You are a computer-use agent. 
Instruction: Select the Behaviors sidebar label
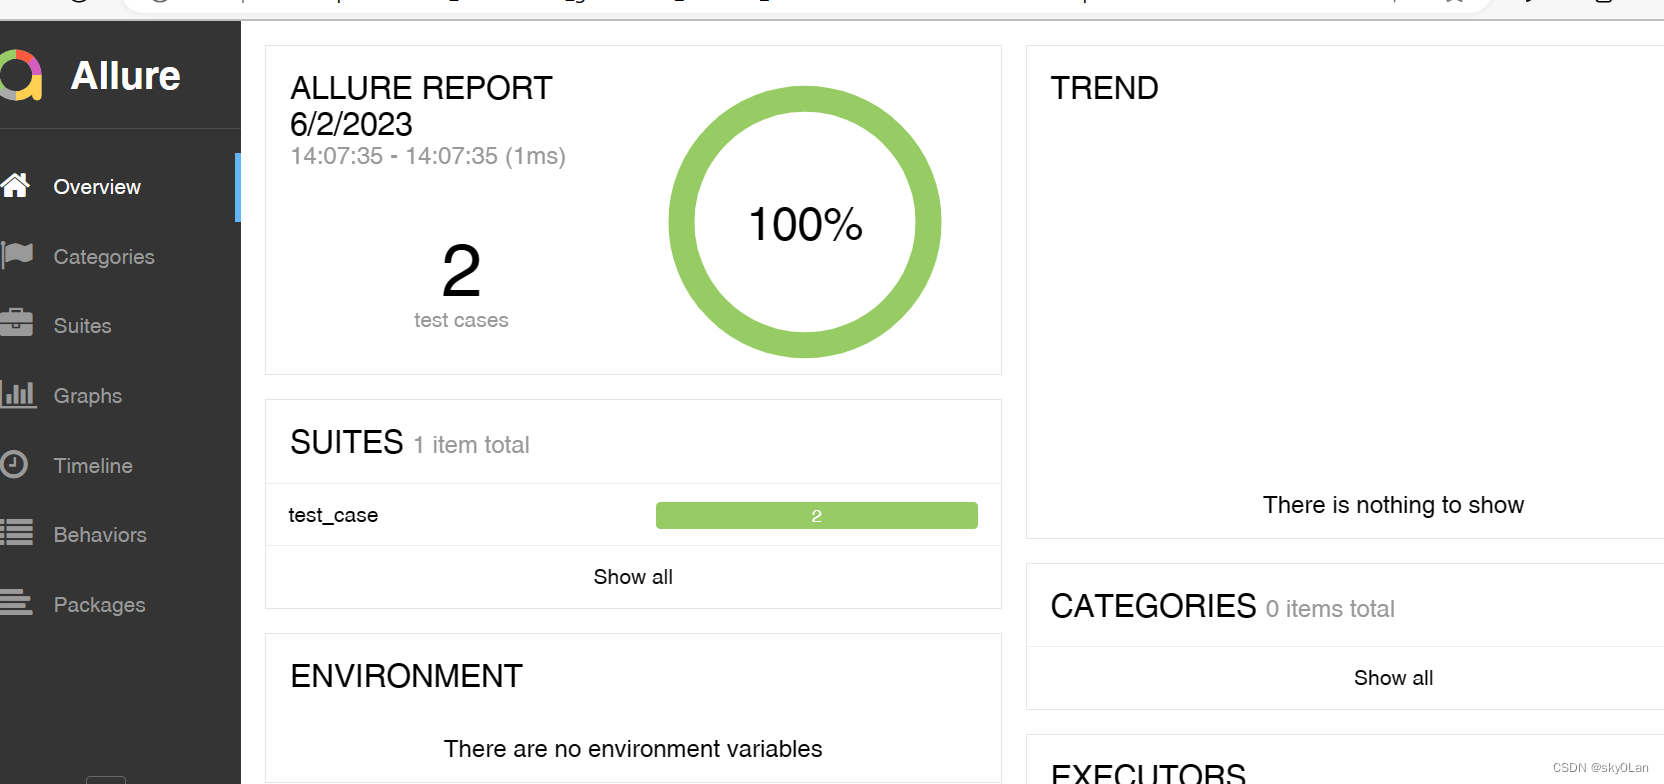[100, 535]
